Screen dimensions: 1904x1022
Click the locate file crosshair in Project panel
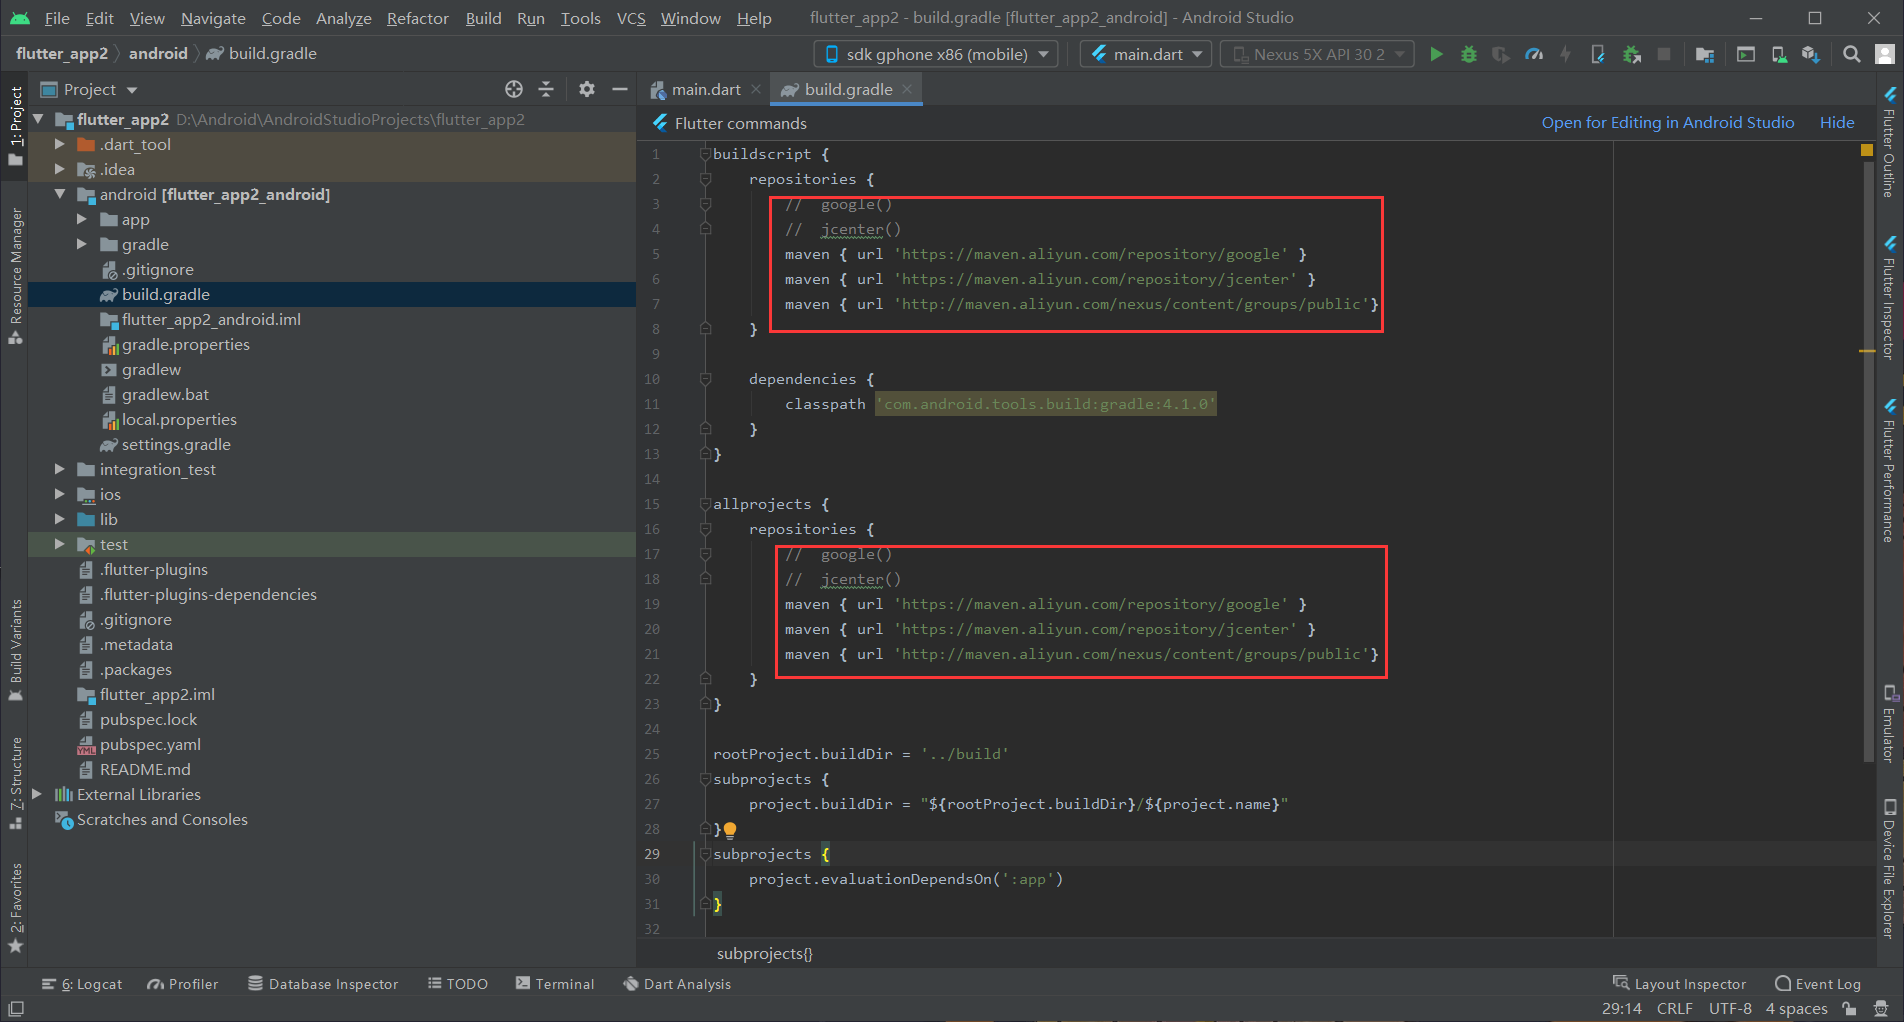pyautogui.click(x=514, y=89)
